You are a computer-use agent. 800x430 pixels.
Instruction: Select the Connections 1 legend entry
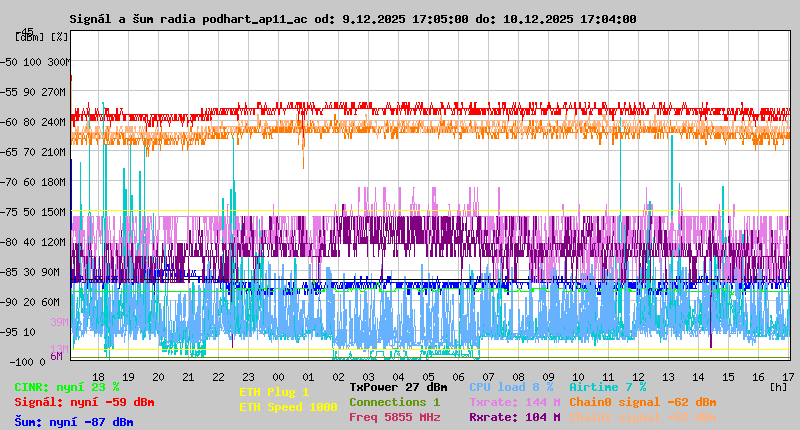[x=394, y=402]
